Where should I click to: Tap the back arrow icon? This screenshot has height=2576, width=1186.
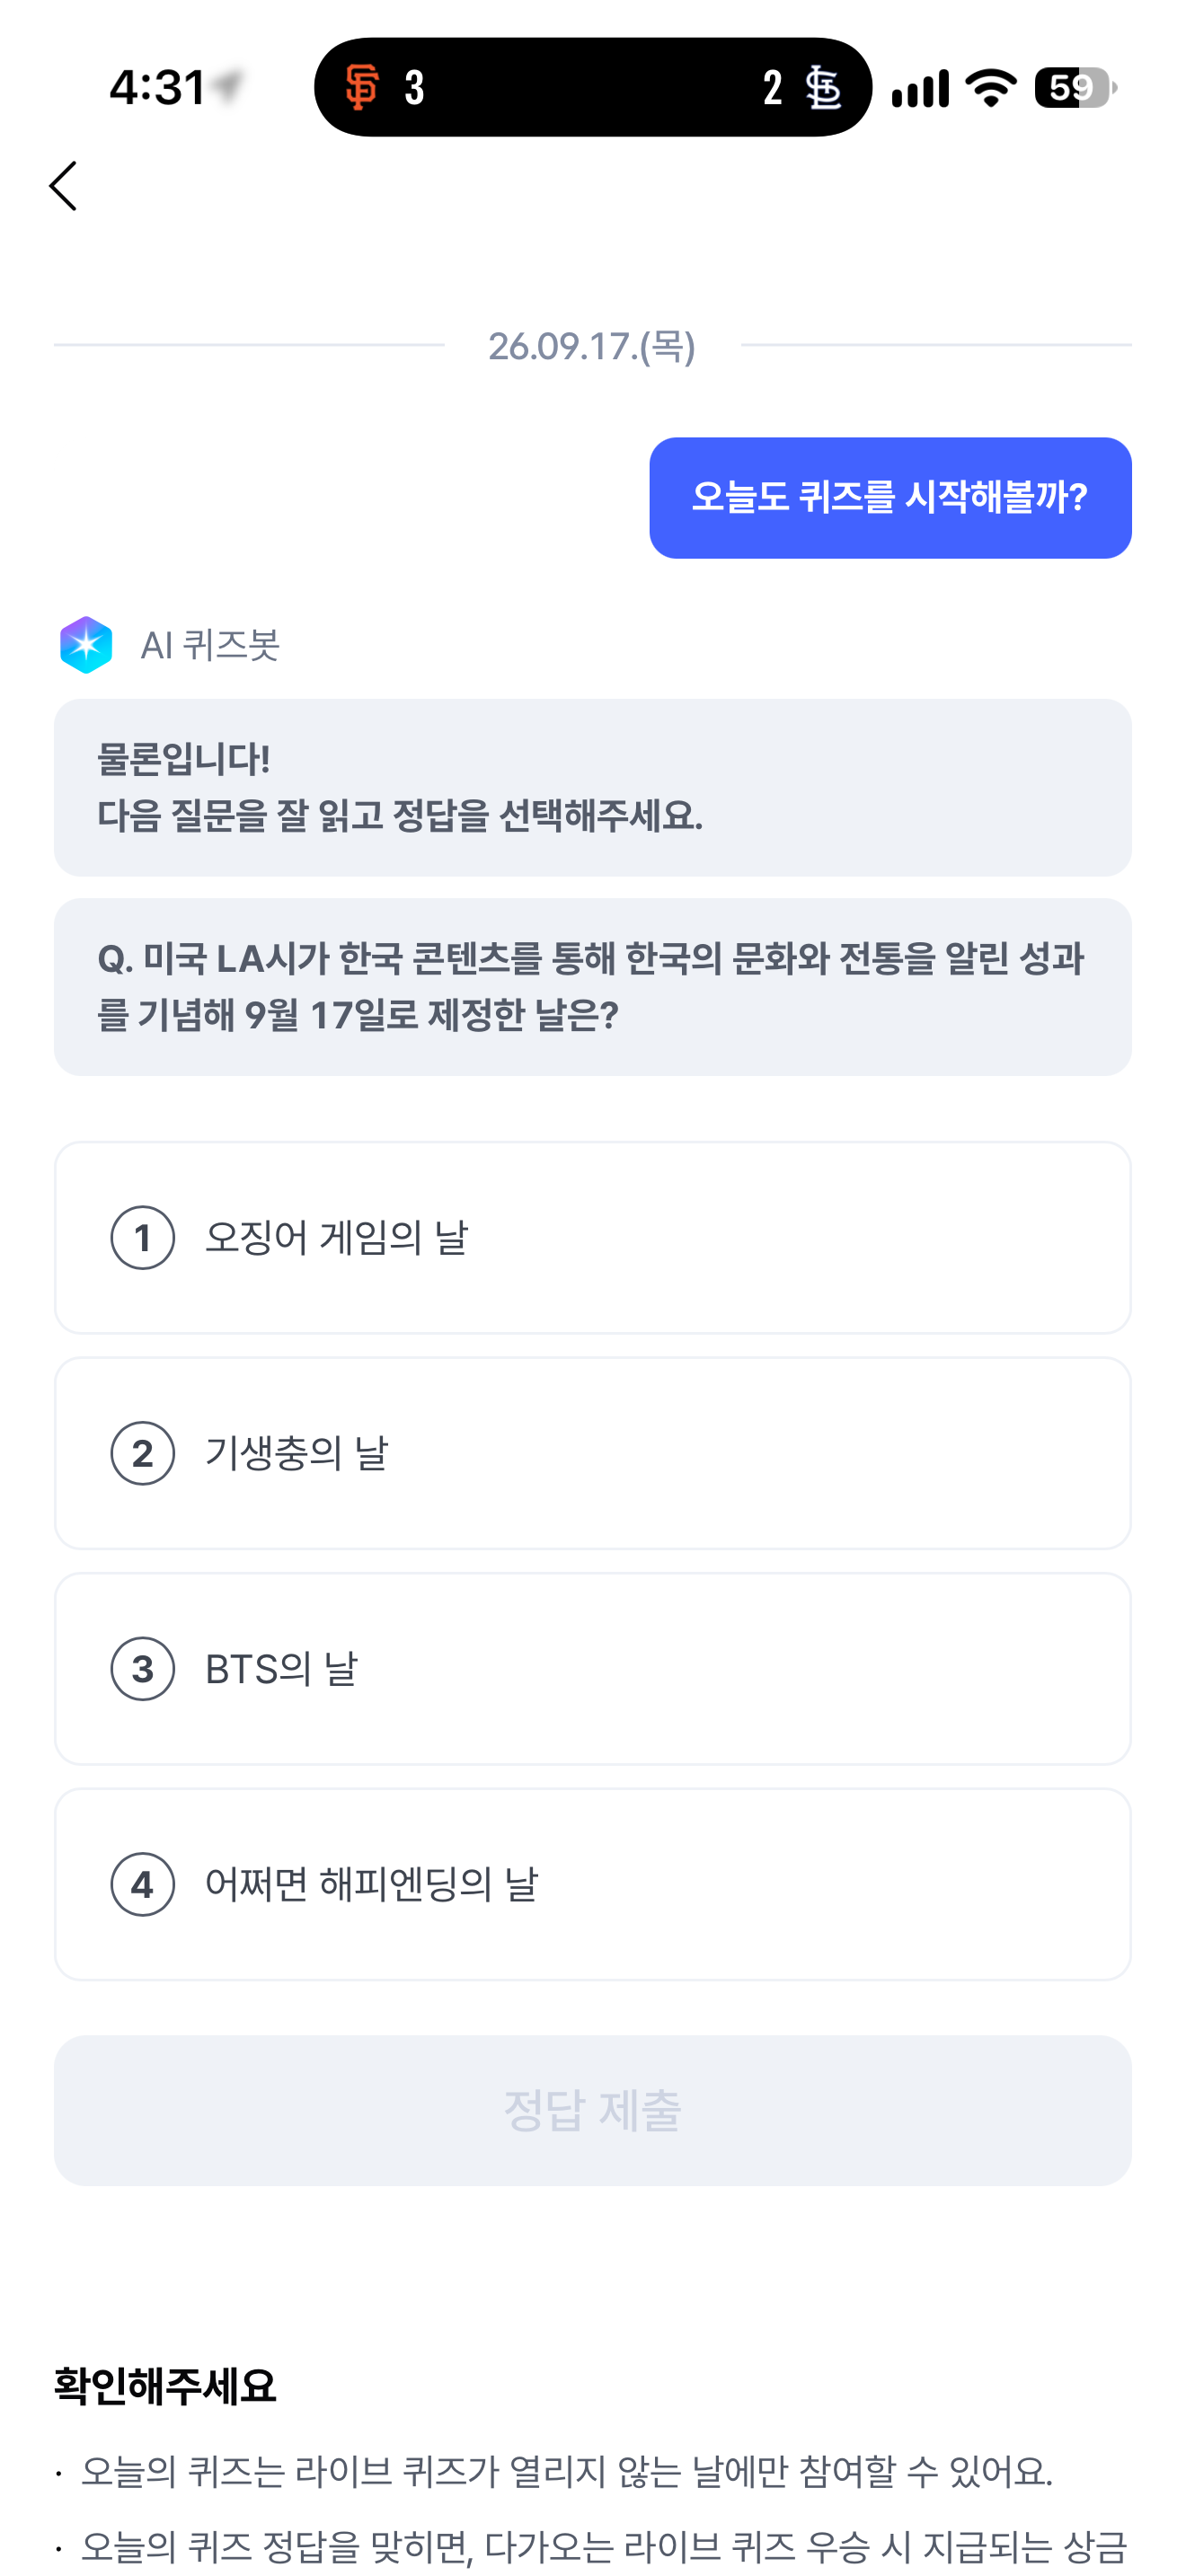pos(63,186)
